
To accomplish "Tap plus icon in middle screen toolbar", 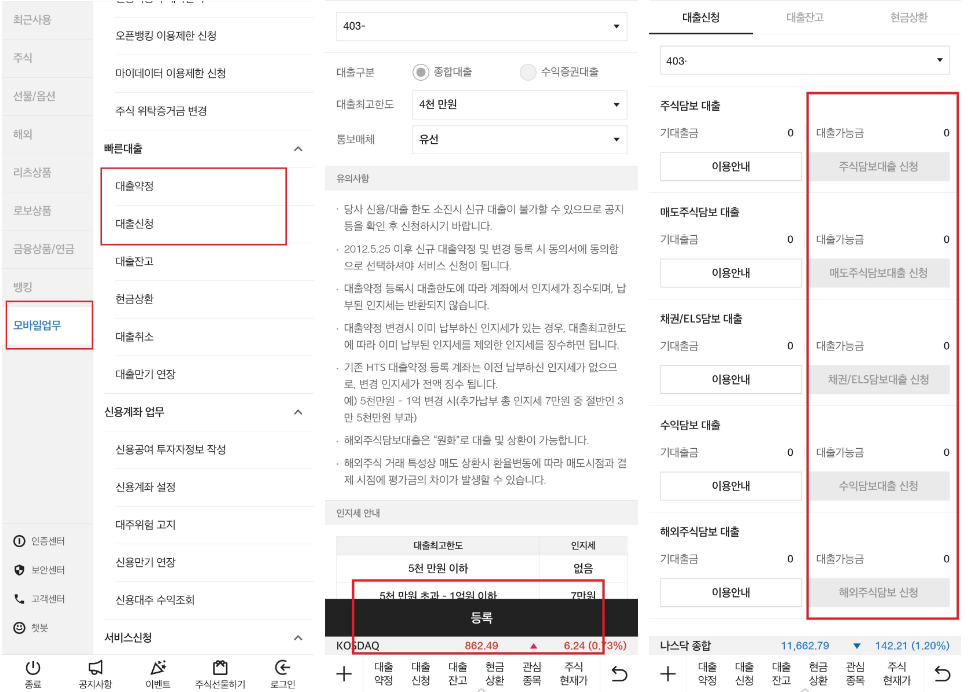I will pos(344,673).
